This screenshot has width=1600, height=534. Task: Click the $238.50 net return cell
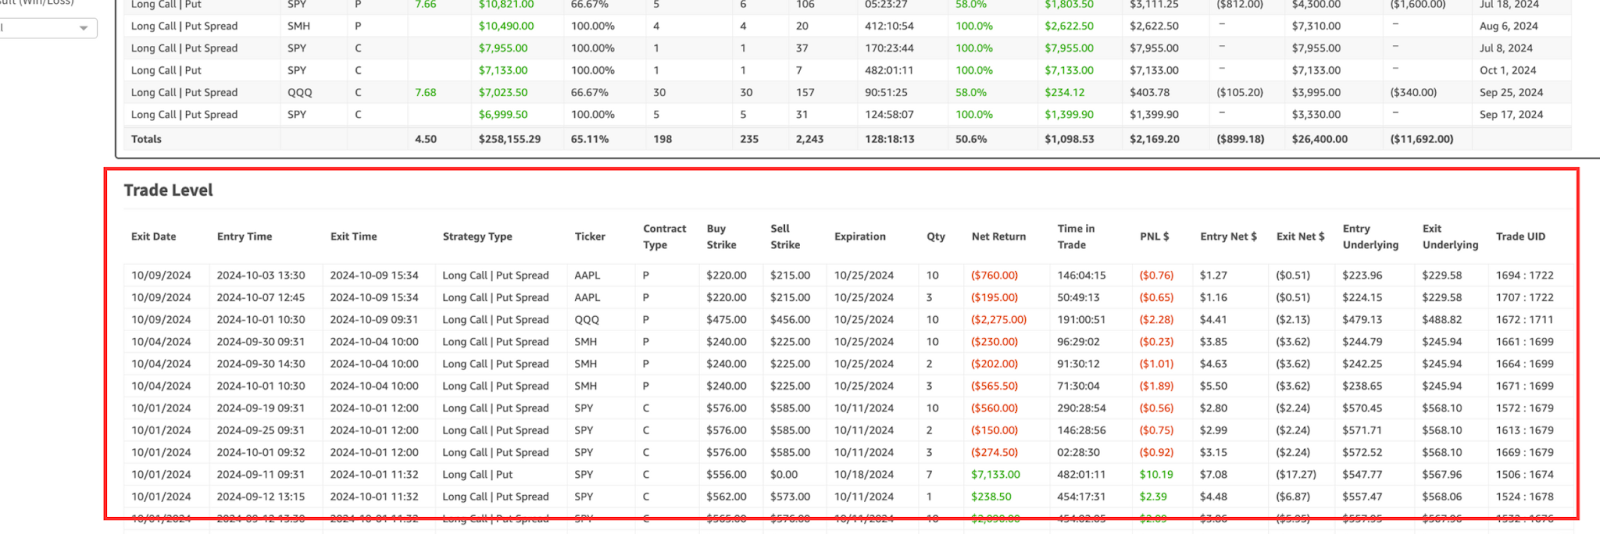coord(991,496)
